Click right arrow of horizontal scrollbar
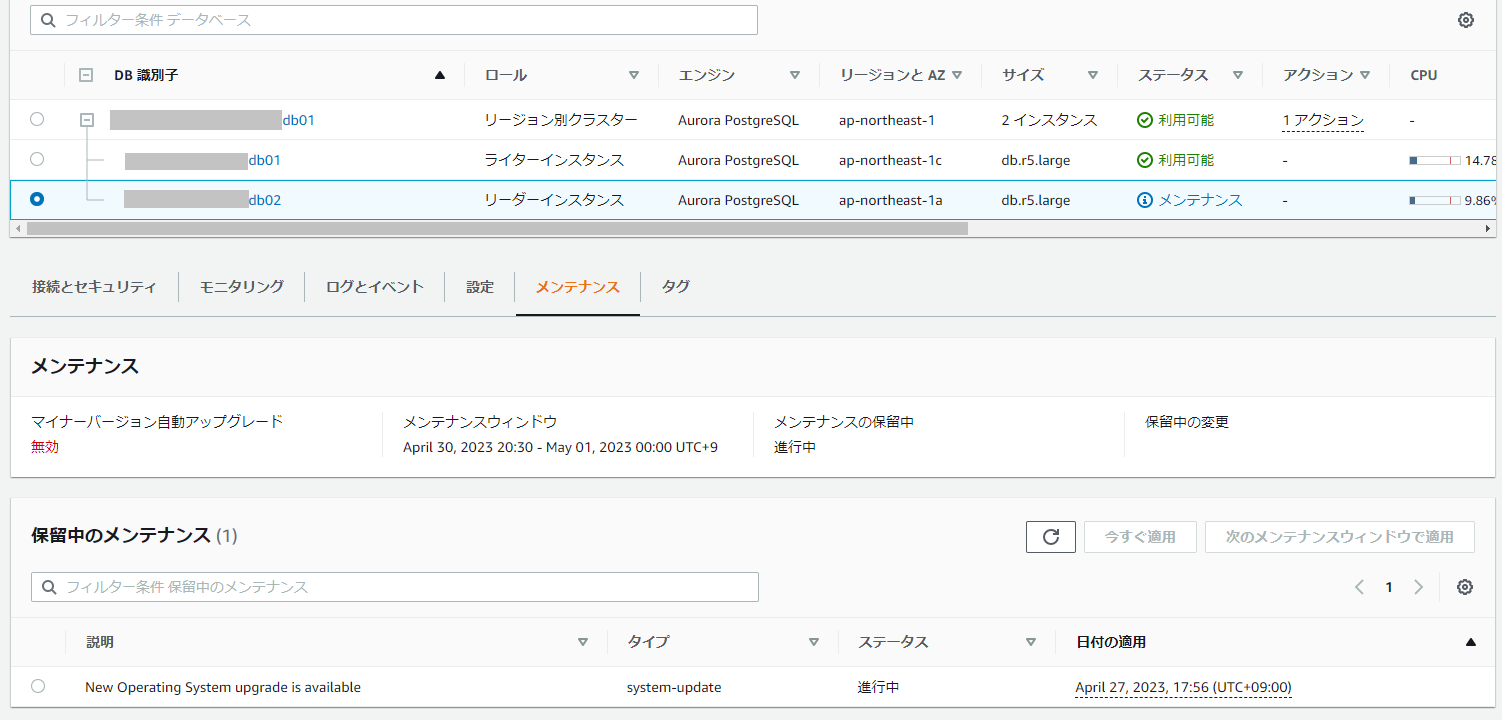The width and height of the screenshot is (1502, 720). [x=1488, y=228]
